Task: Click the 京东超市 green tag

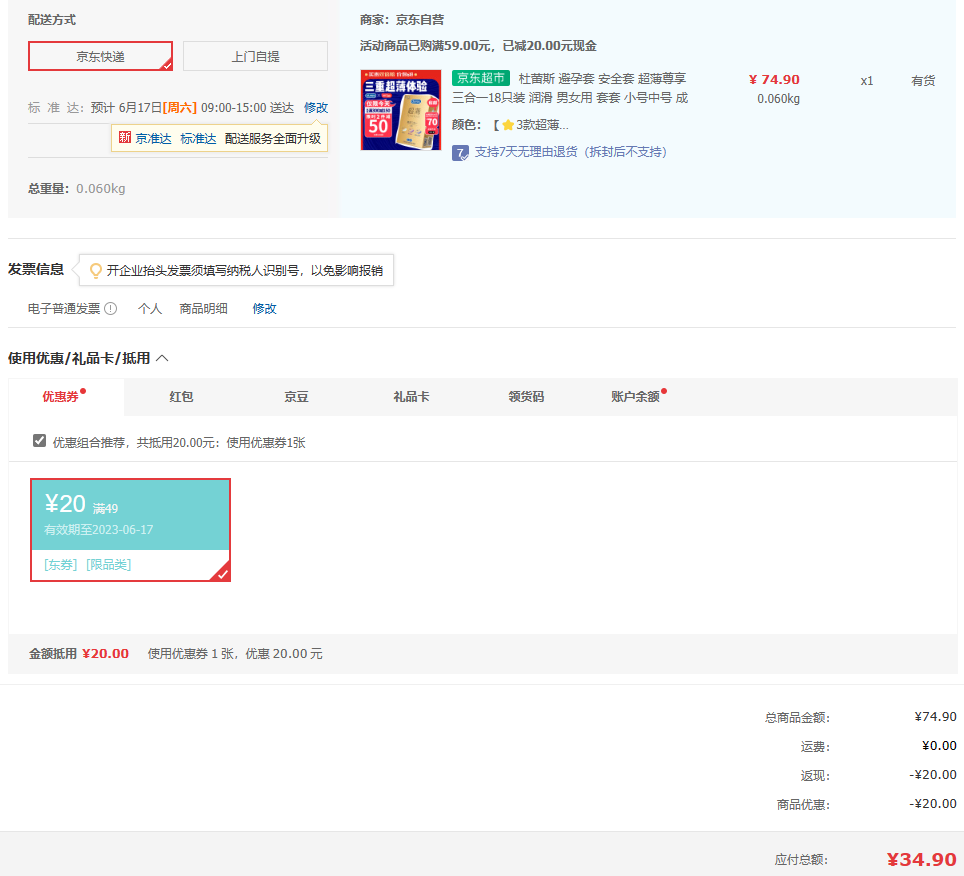Action: click(x=481, y=78)
